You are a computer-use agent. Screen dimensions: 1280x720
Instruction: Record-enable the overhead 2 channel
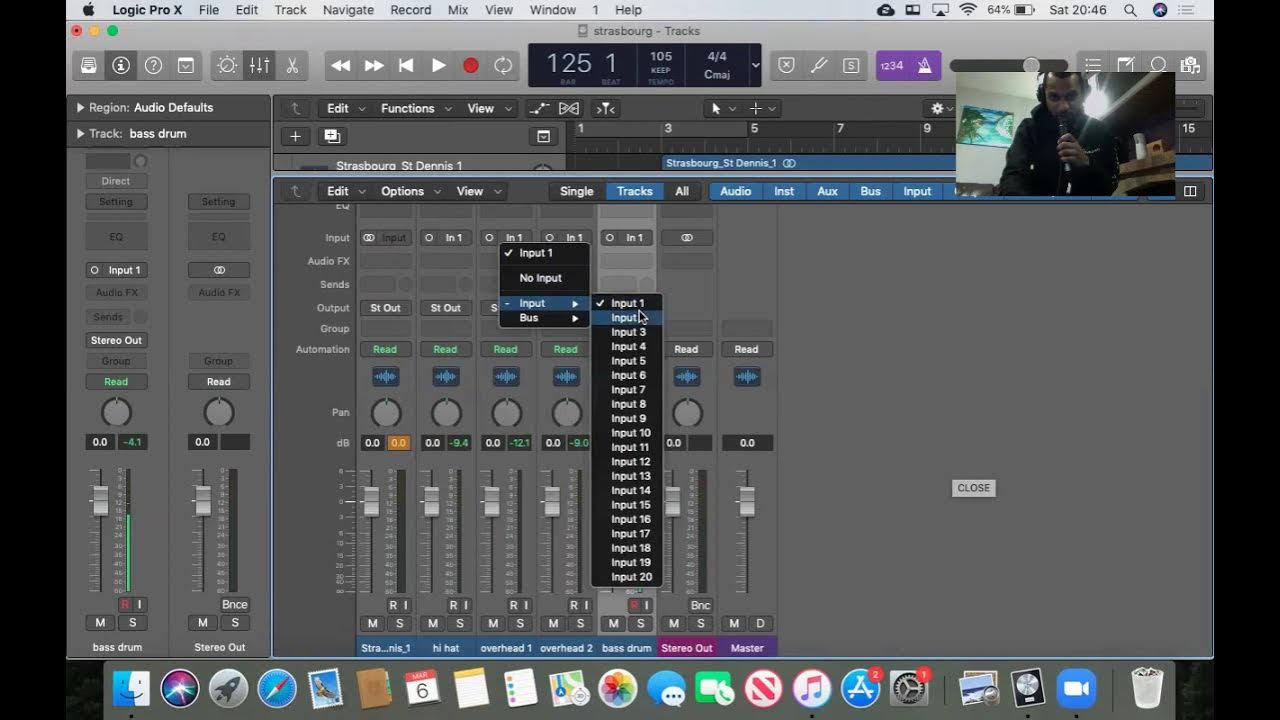coord(574,606)
